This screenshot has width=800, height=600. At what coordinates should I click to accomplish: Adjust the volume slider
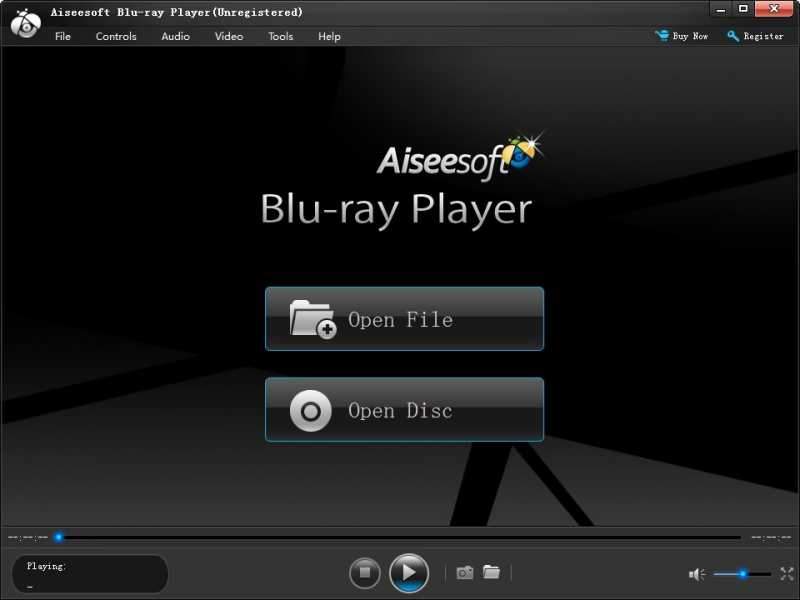click(x=741, y=574)
